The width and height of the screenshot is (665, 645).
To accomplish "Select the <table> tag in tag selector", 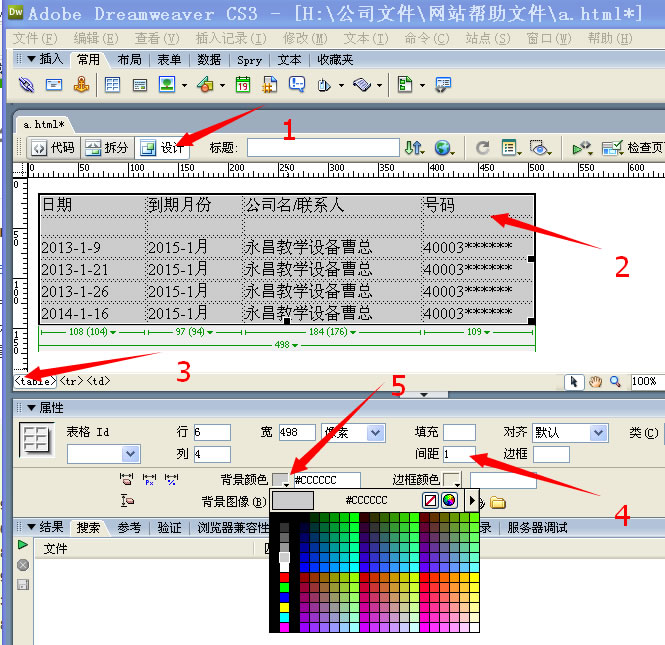I will tap(35, 381).
